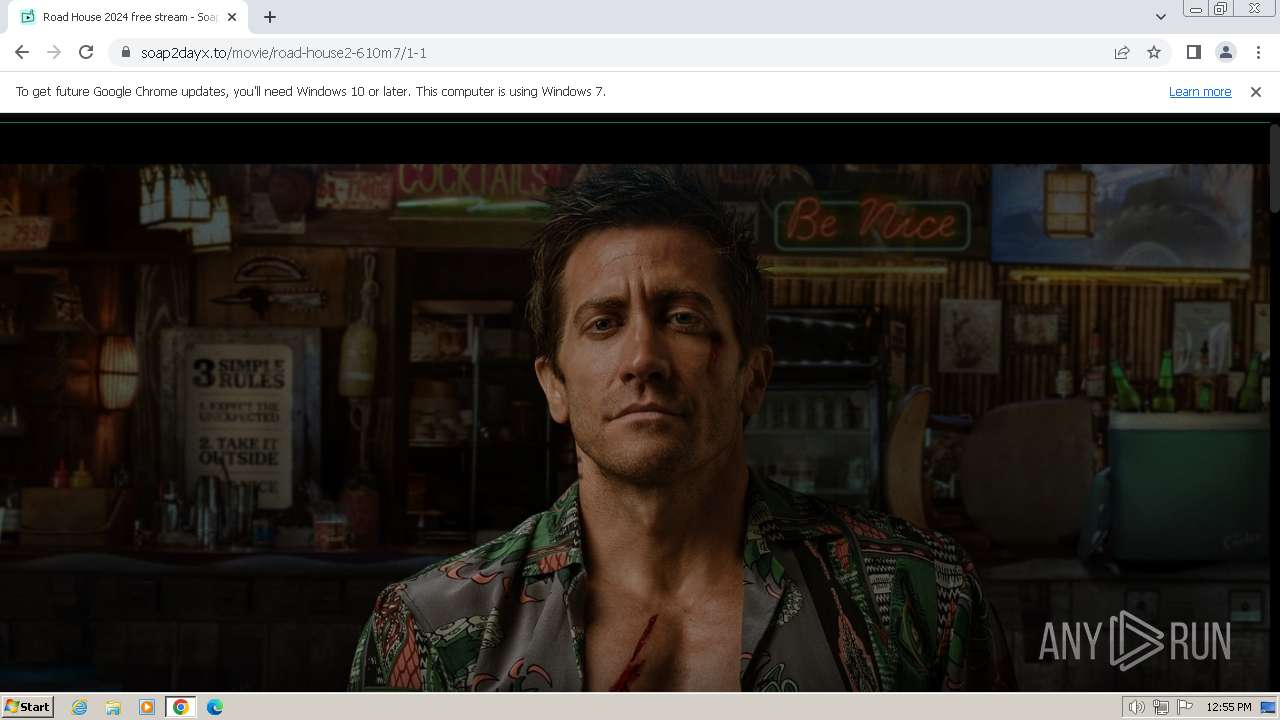Open Chrome's three-dot menu
Screen dimensions: 1280x720
1258,52
